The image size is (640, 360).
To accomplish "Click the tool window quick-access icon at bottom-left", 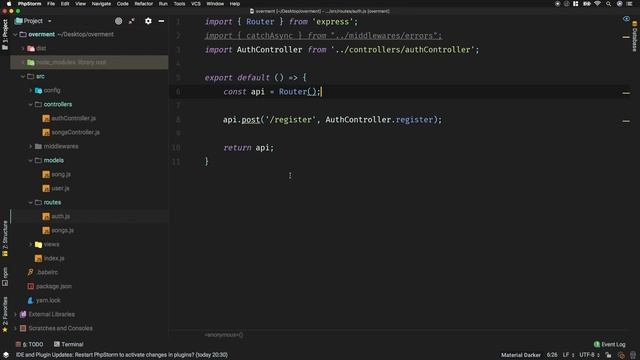I will pos(6,355).
